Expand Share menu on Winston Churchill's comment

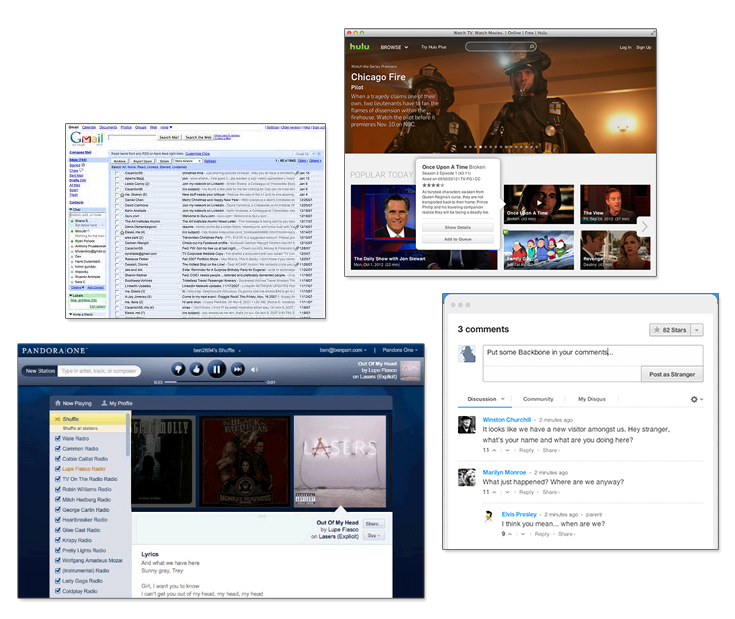coord(551,450)
